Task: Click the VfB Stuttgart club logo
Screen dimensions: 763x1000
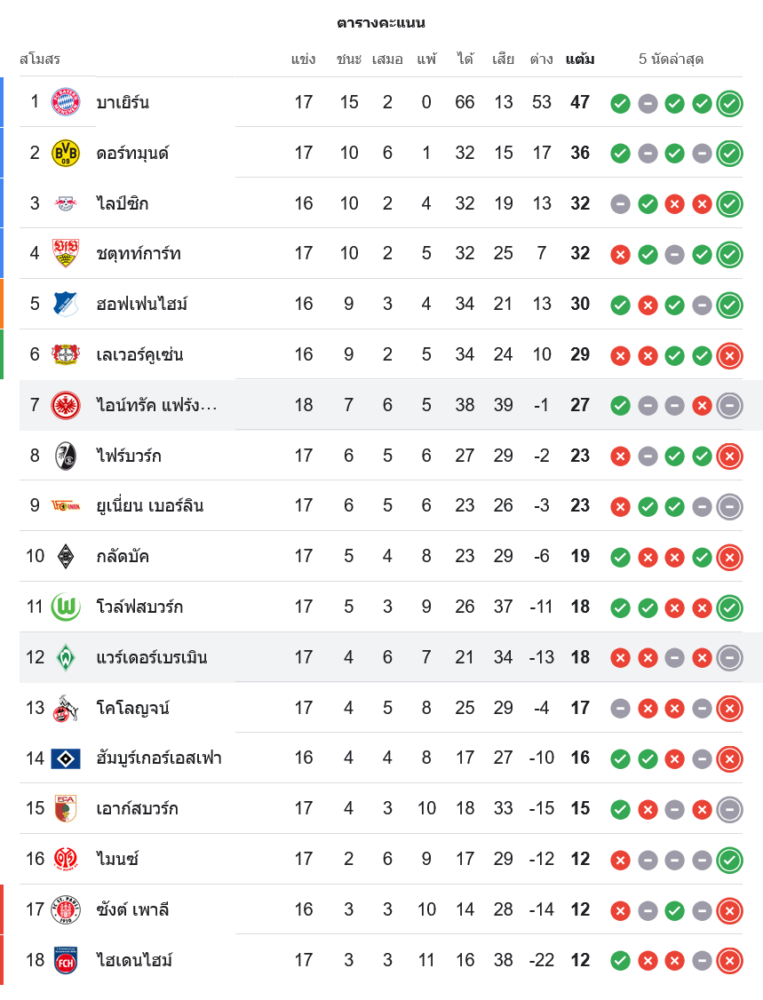Action: (65, 253)
